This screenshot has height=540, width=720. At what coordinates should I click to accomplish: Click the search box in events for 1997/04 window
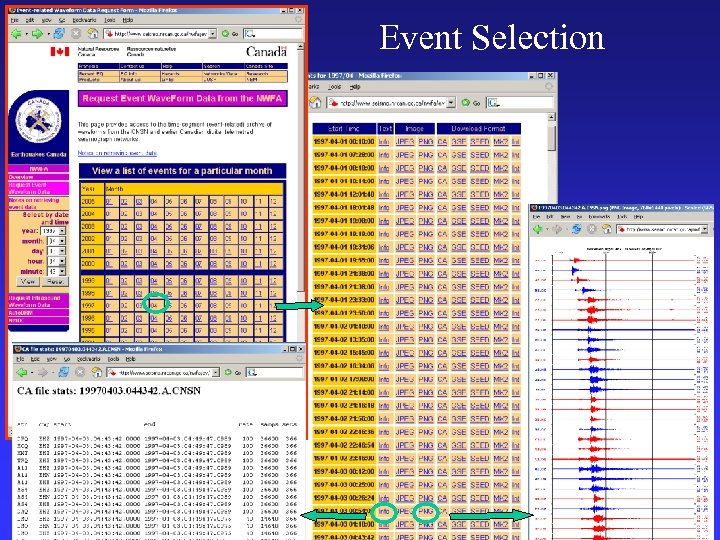[x=520, y=103]
